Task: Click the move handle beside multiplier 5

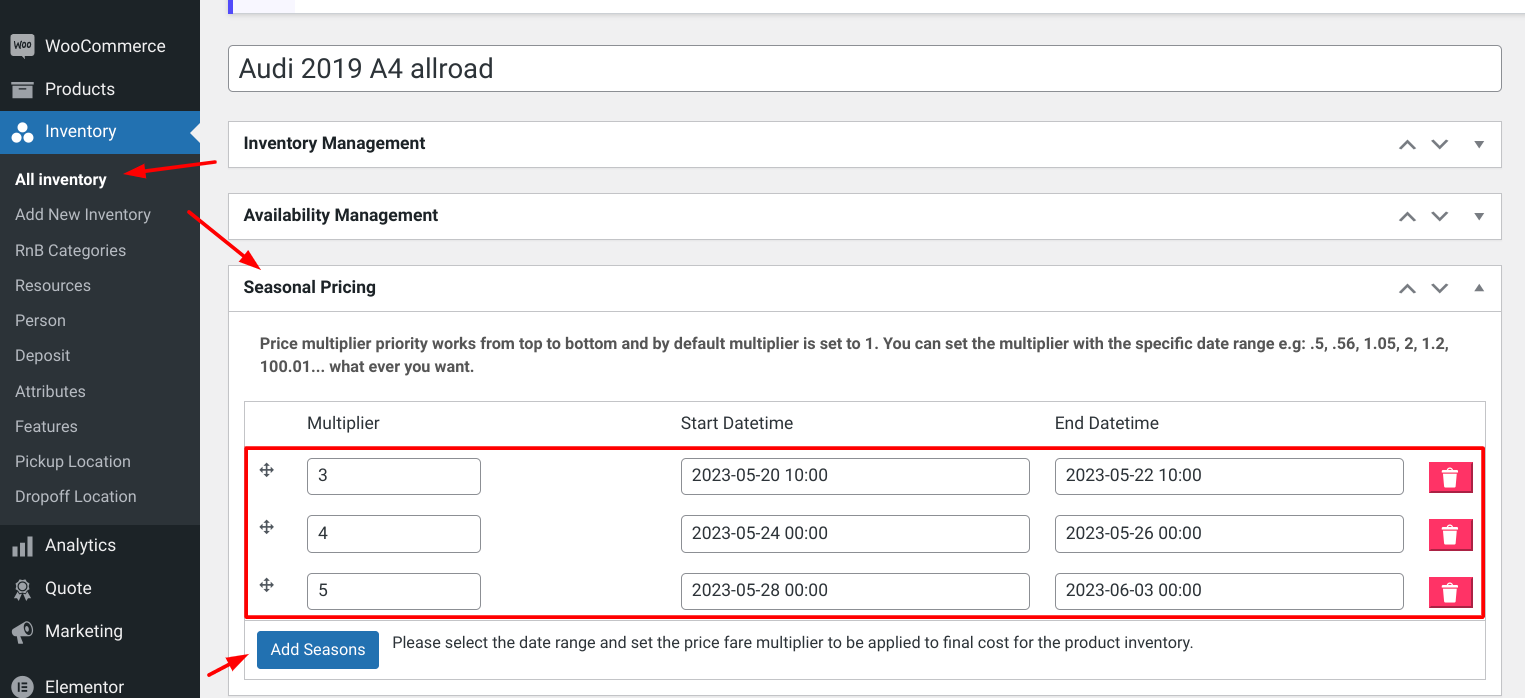Action: (x=267, y=585)
